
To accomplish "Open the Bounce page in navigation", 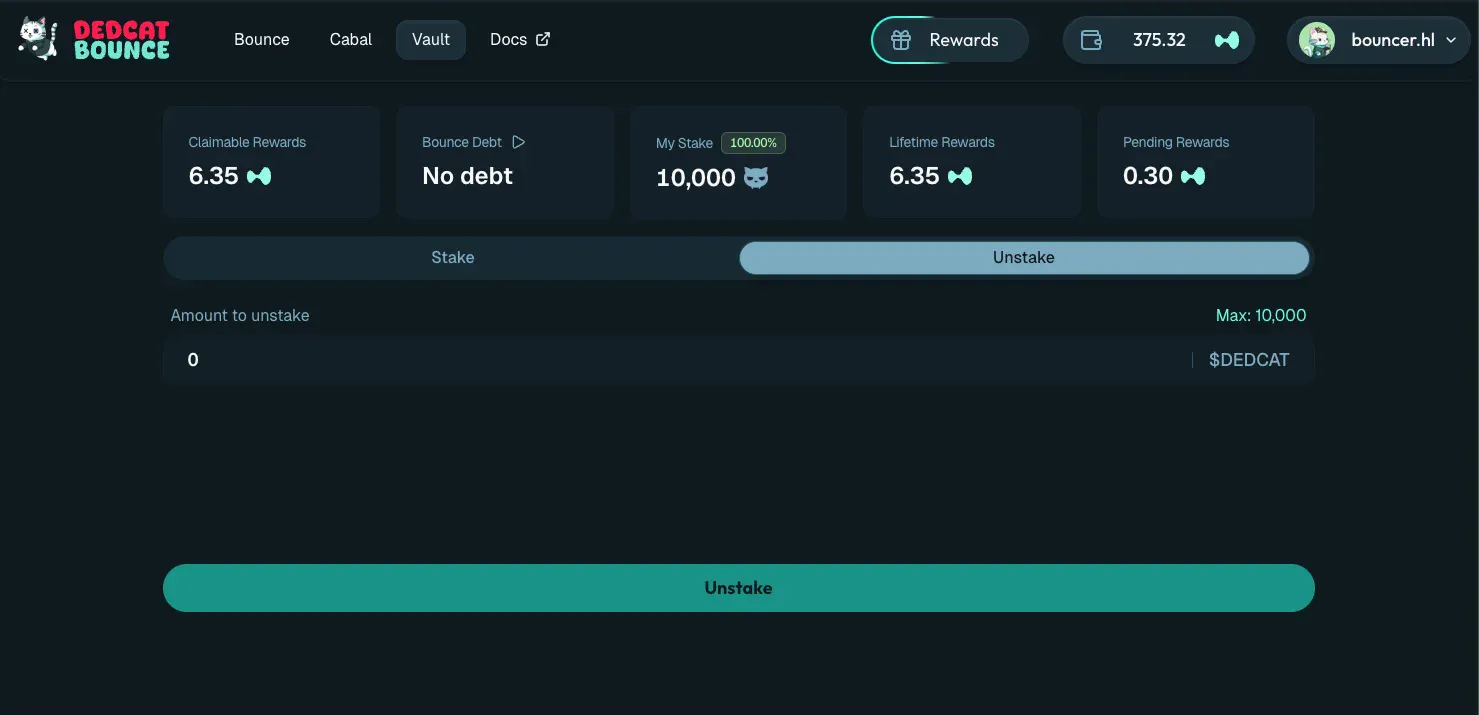I will (262, 39).
